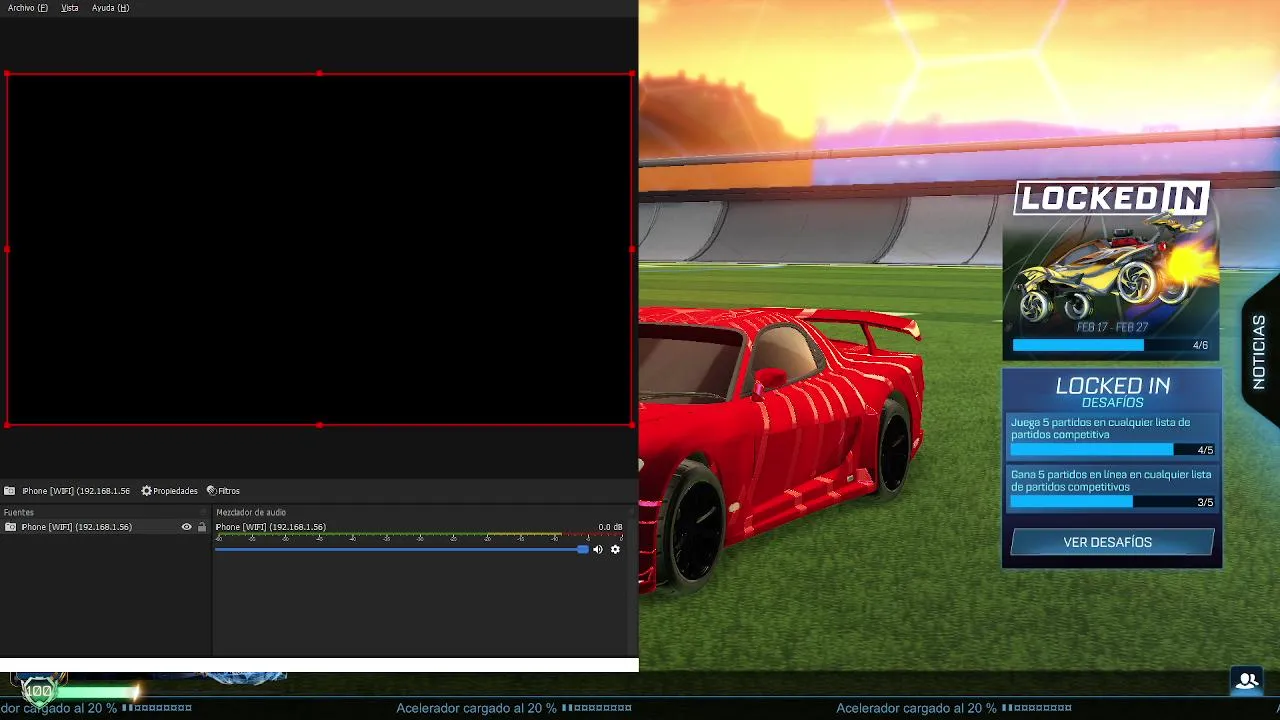Open Filtros for the selected source
This screenshot has height=720, width=1280.
tap(223, 491)
